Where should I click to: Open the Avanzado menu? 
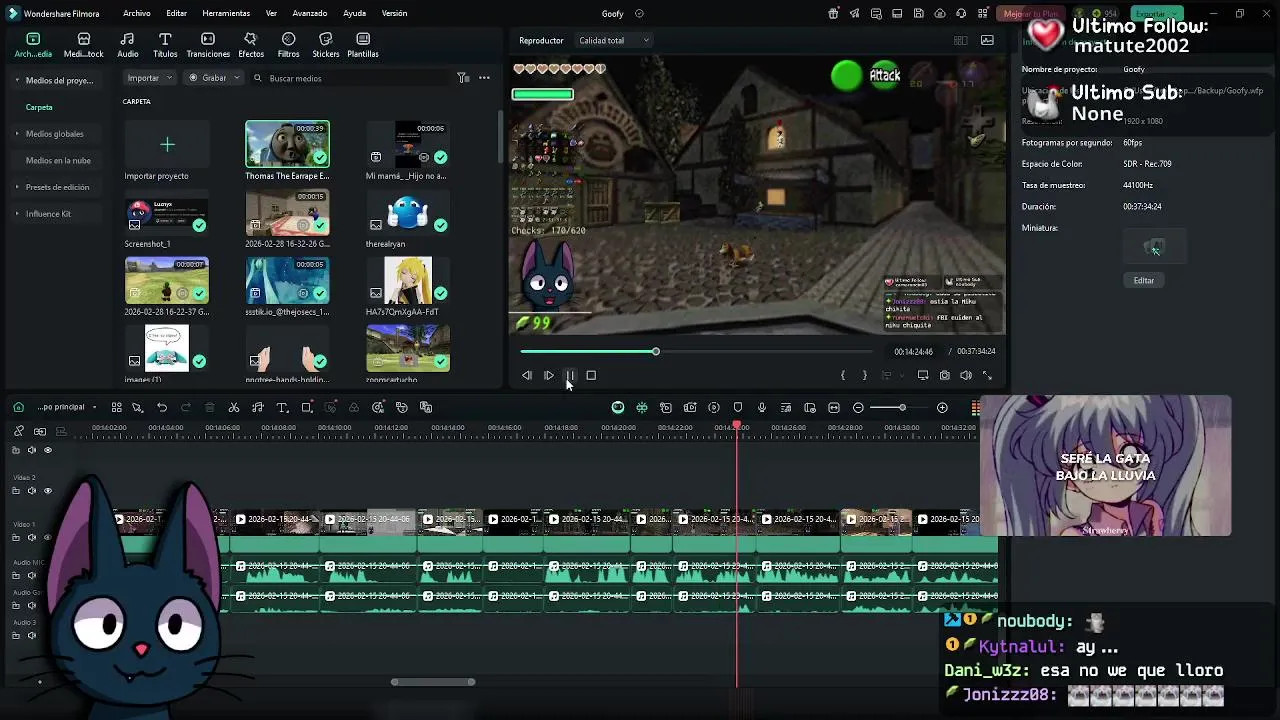310,14
